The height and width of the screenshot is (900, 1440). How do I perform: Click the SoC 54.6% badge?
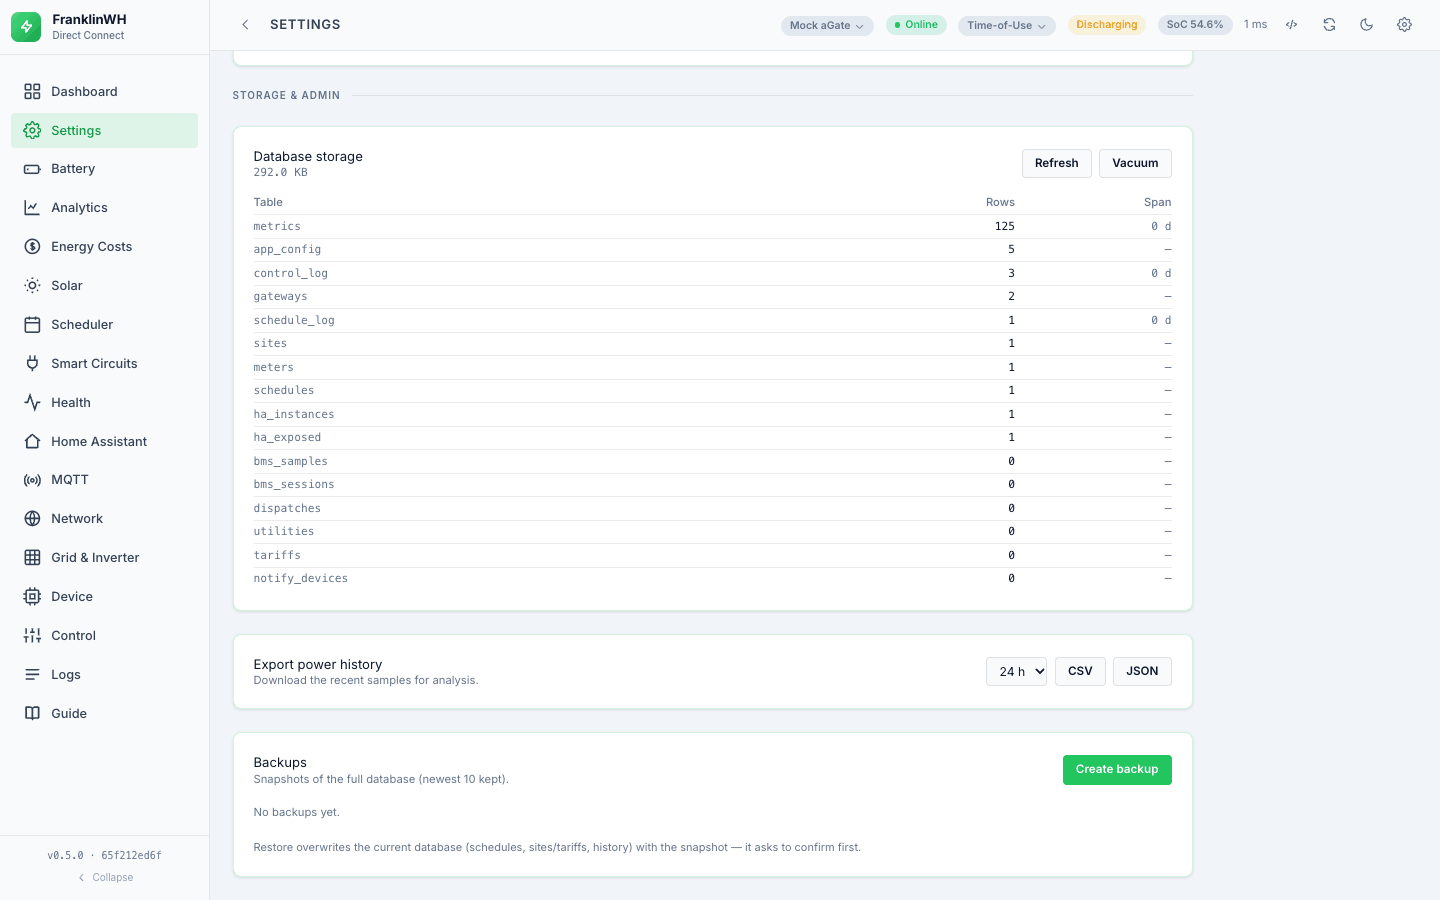(1195, 25)
